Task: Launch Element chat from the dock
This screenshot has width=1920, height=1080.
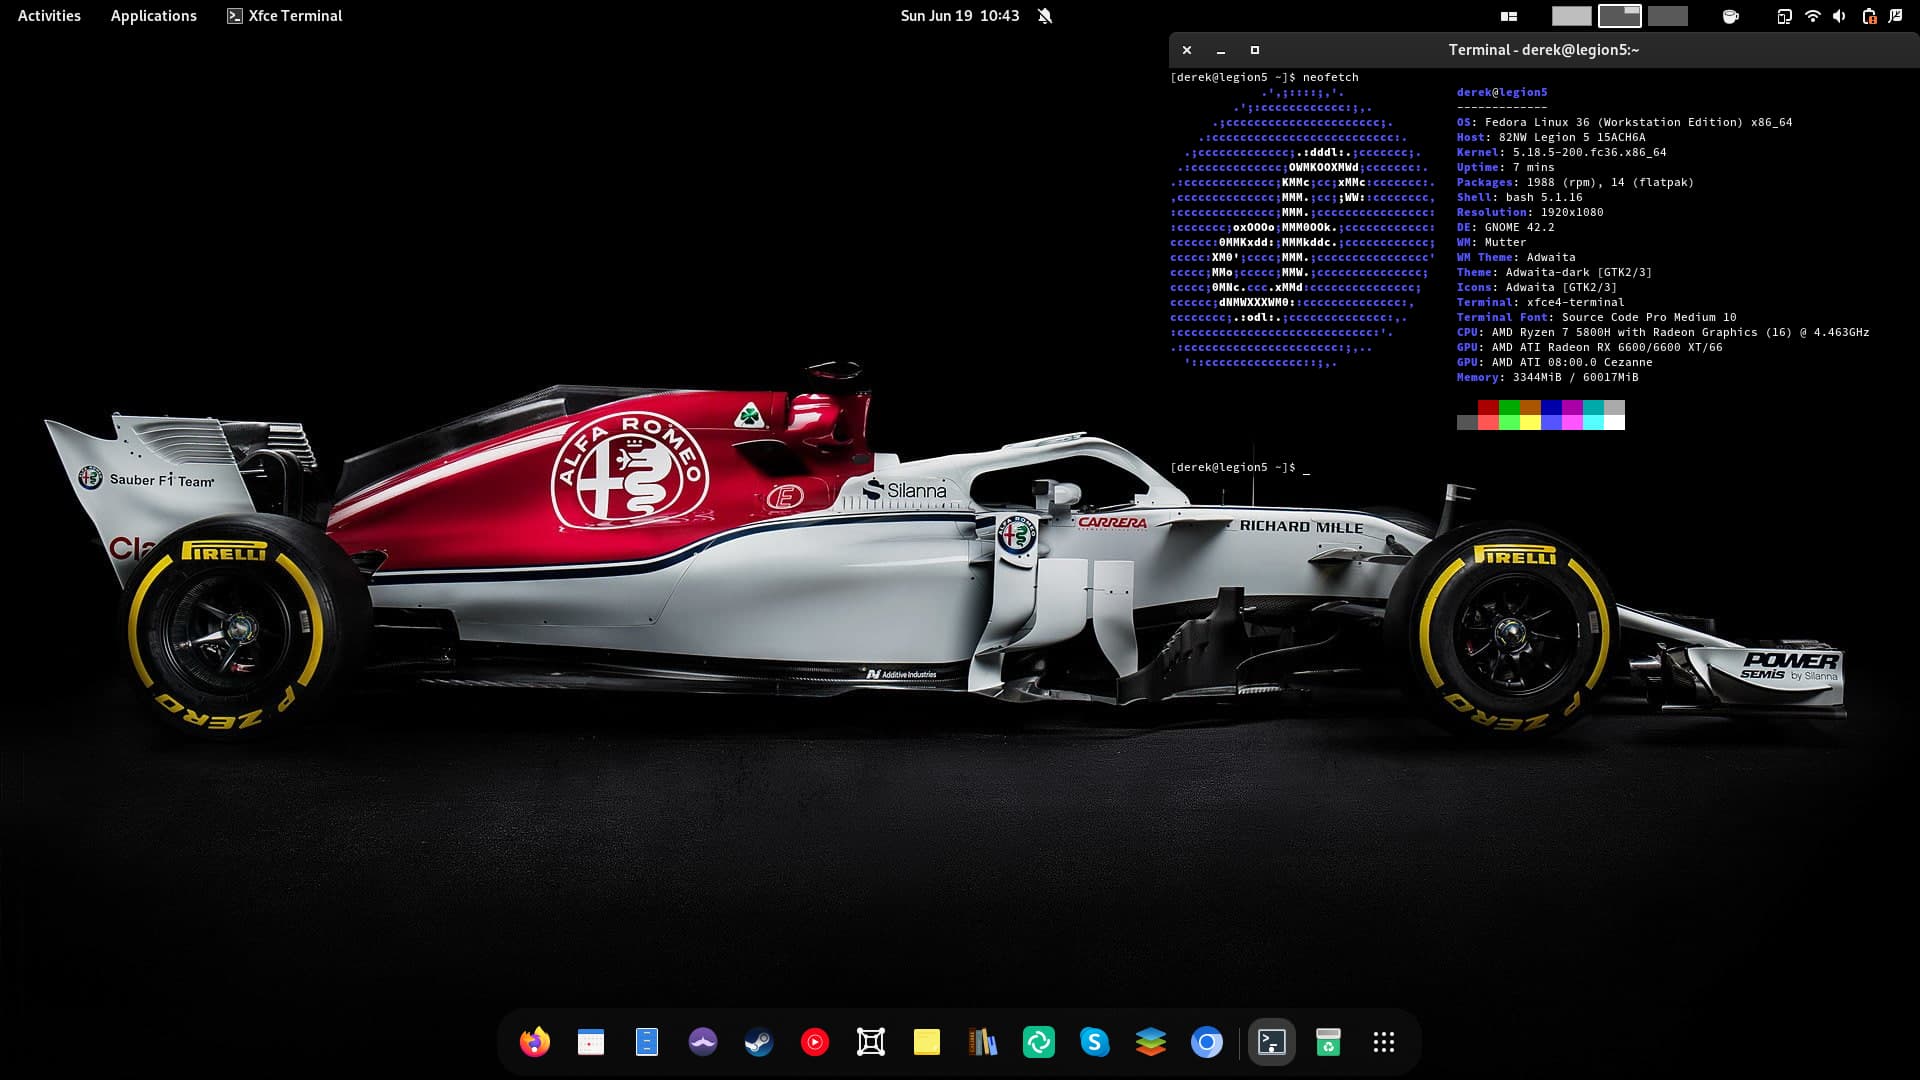Action: click(x=1039, y=1042)
